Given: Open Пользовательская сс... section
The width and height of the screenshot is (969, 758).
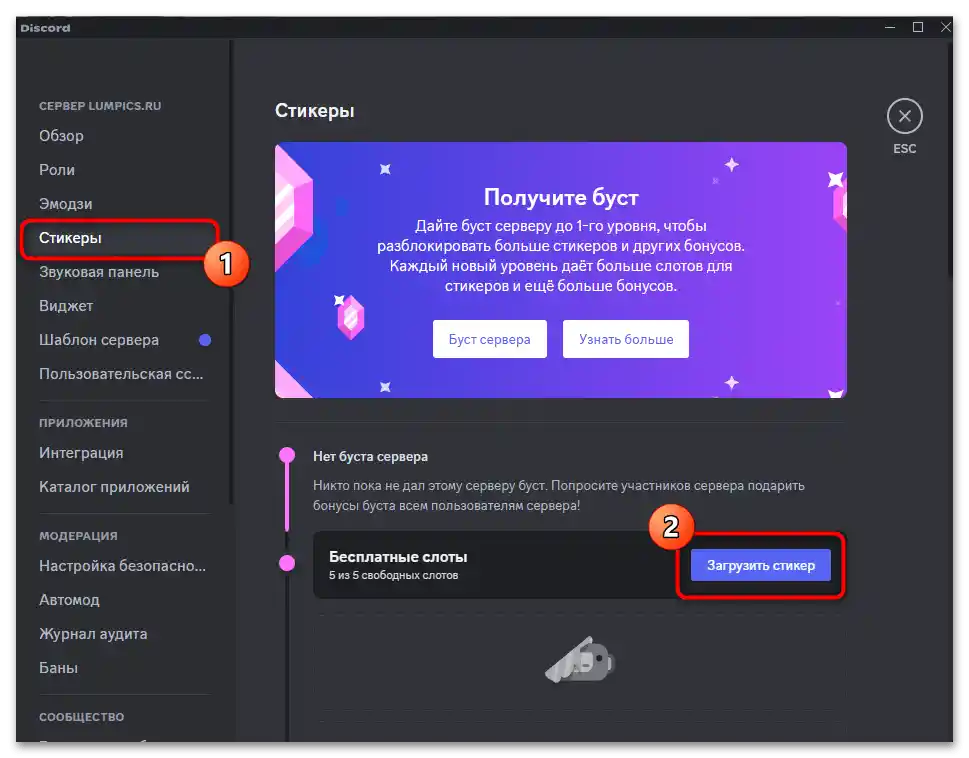Looking at the screenshot, I should (x=123, y=374).
